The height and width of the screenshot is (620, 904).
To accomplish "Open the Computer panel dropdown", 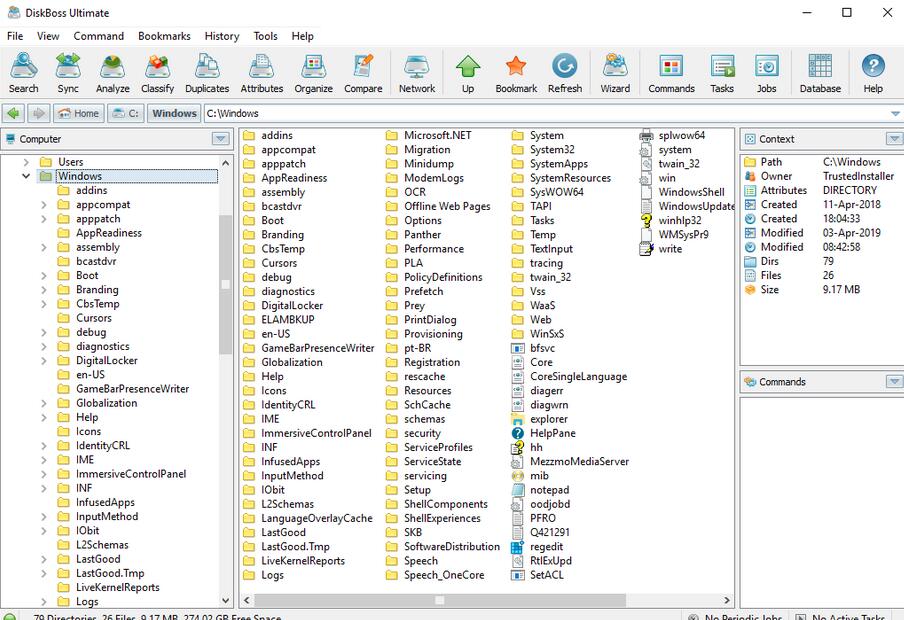I will (x=220, y=139).
